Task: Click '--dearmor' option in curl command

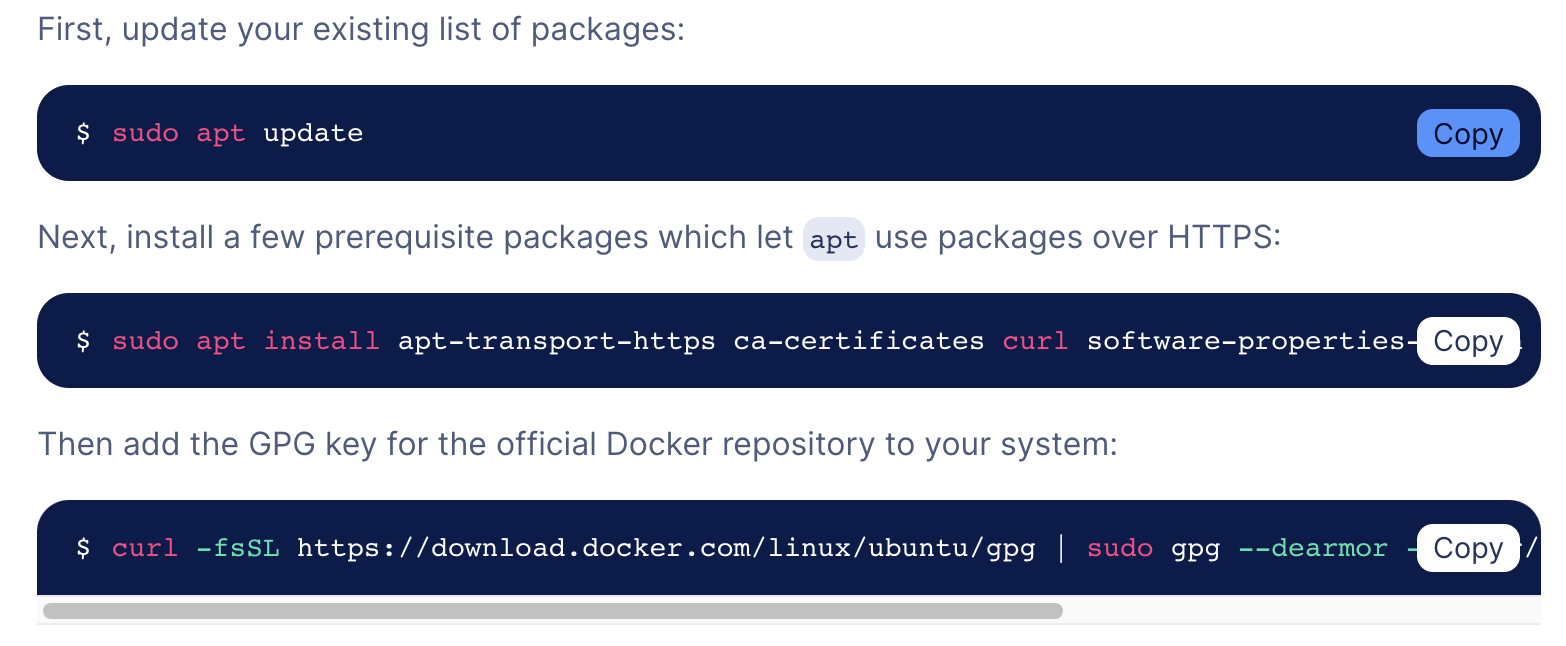Action: pyautogui.click(x=1313, y=548)
